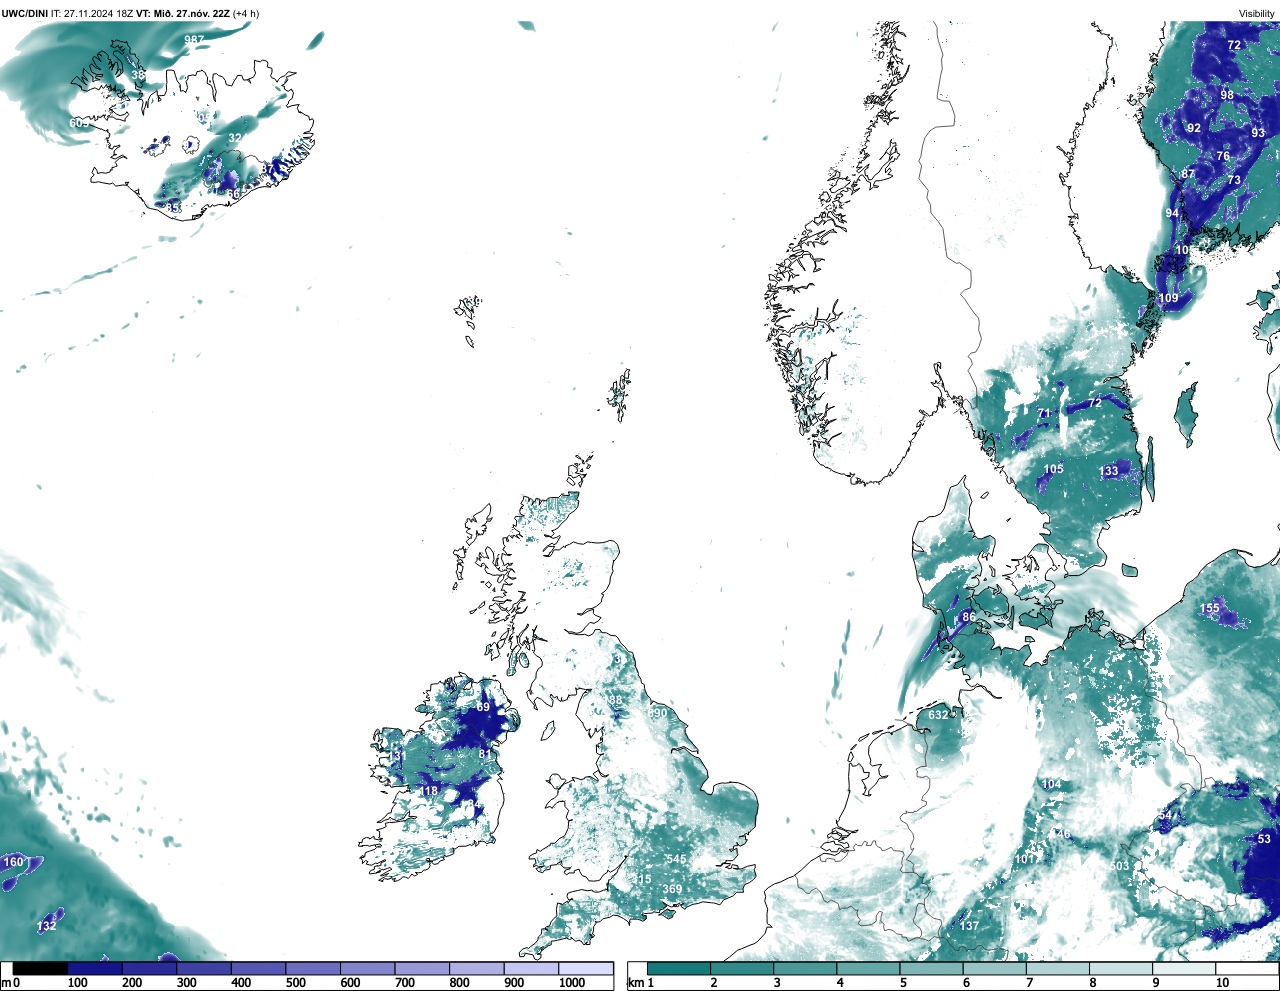Click the 155 value over northern Poland
Image resolution: width=1280 pixels, height=991 pixels.
(x=1210, y=608)
